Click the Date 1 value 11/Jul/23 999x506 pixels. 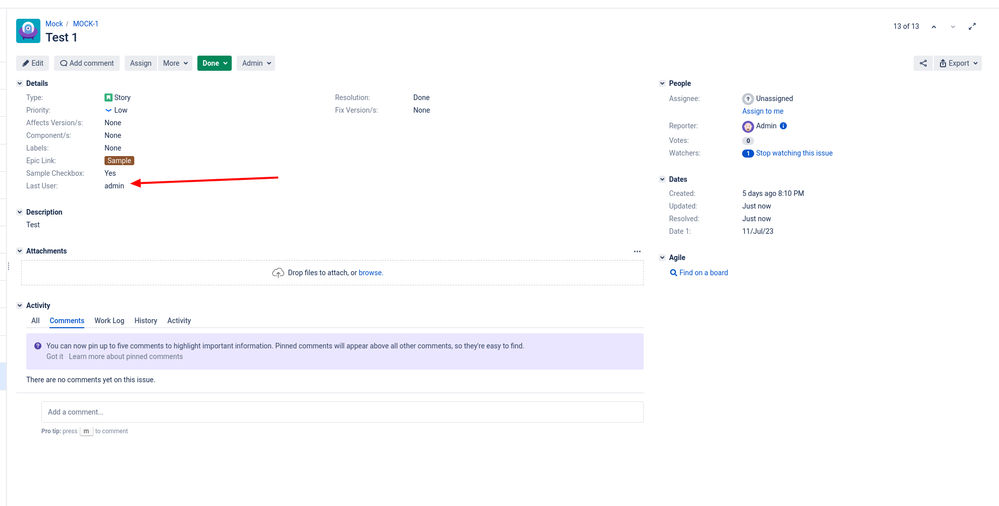758,231
